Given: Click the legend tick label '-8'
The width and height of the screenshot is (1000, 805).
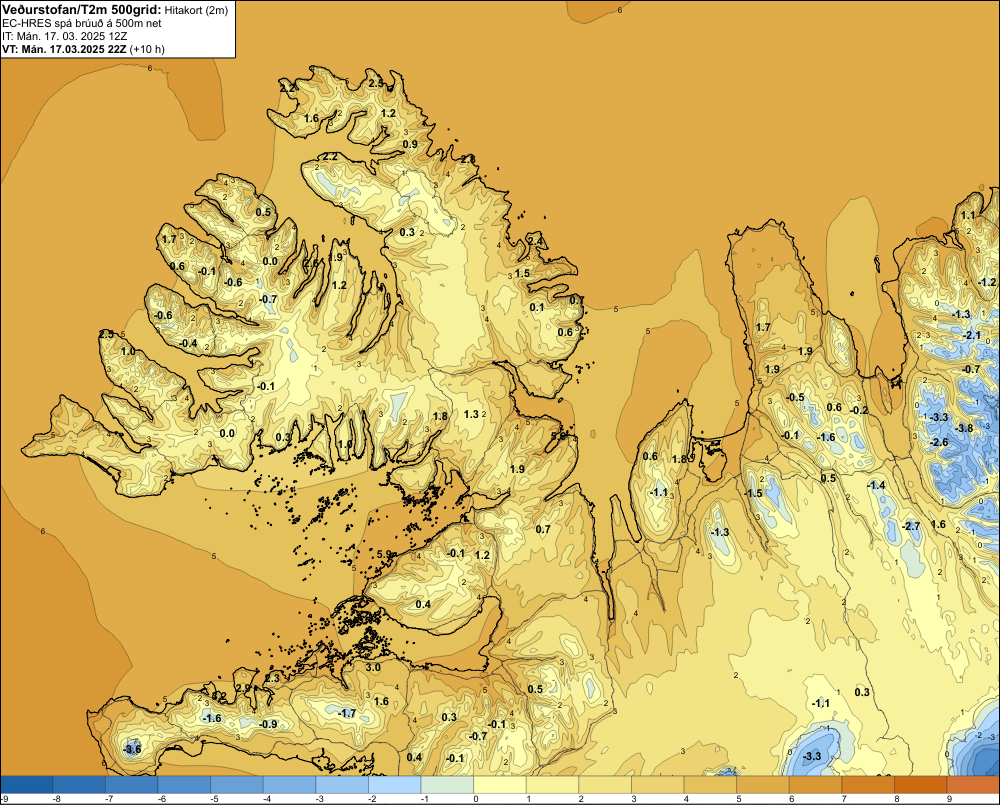Looking at the screenshot, I should point(56,799).
